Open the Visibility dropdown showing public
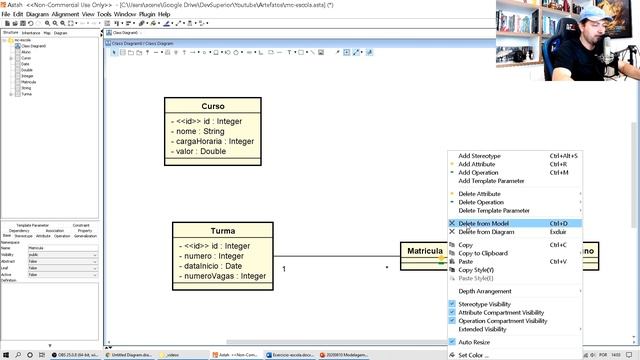This screenshot has height=360, width=640. pos(63,255)
